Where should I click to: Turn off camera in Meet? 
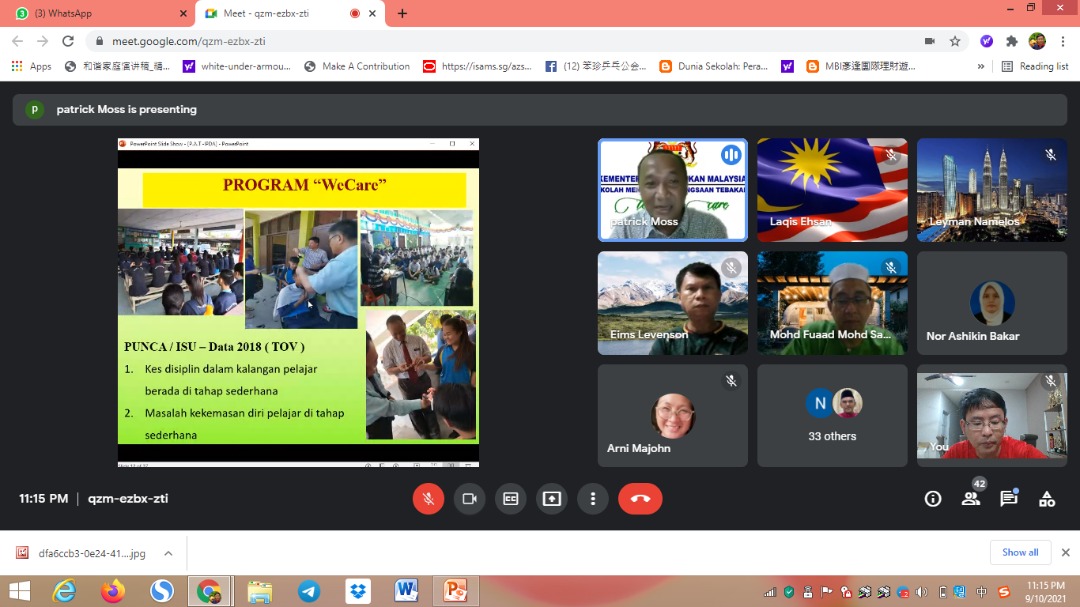469,499
